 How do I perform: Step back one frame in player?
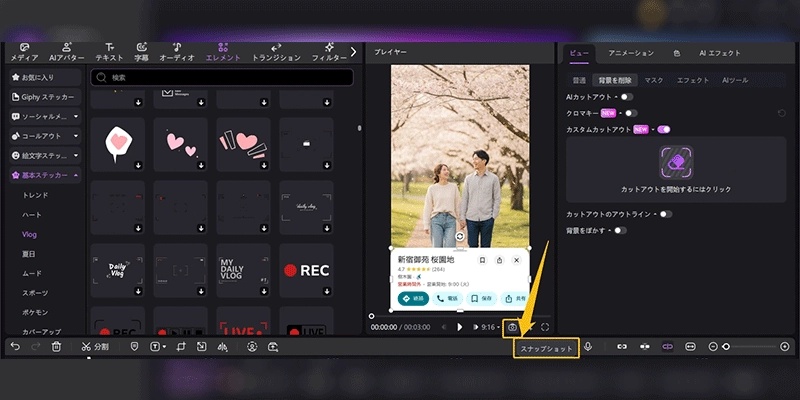443,327
